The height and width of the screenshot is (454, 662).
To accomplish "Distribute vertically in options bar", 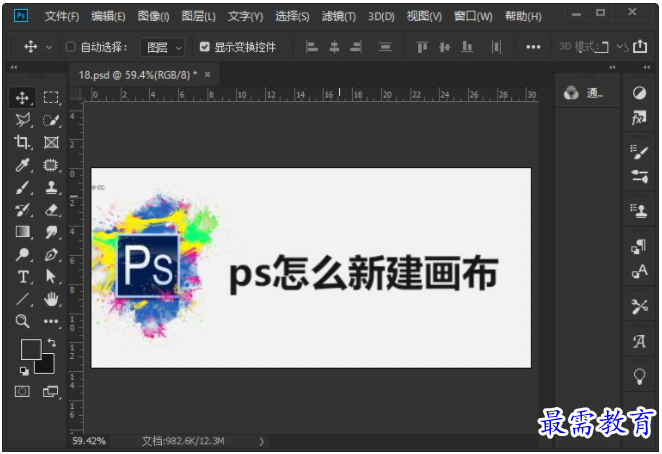I will [385, 46].
